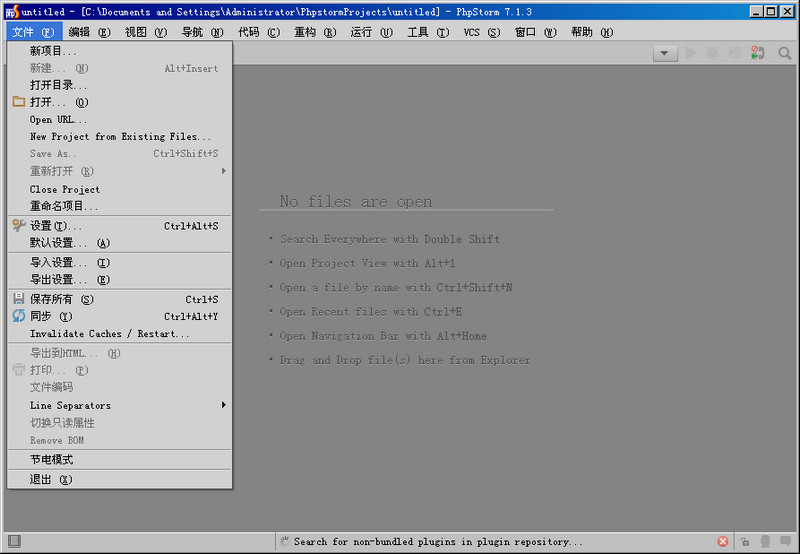Click the 文件编码 file encoding entry
This screenshot has width=800, height=554.
(x=120, y=387)
